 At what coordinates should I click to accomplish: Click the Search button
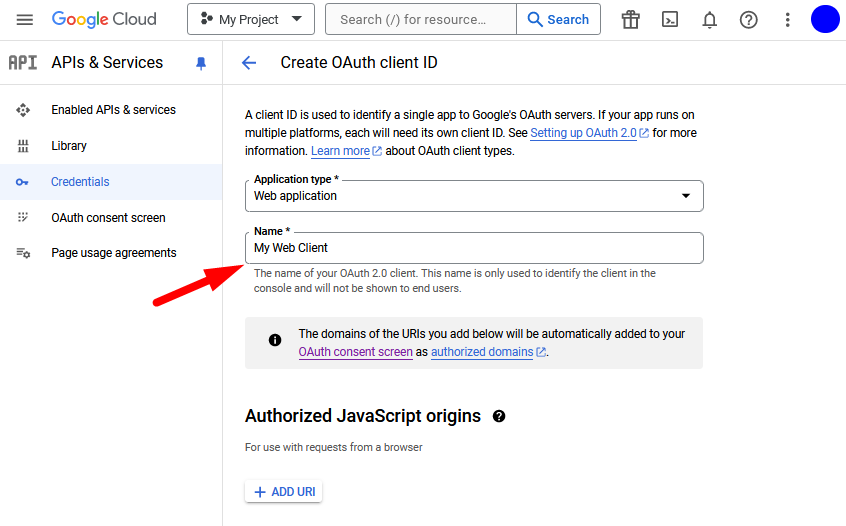click(558, 19)
